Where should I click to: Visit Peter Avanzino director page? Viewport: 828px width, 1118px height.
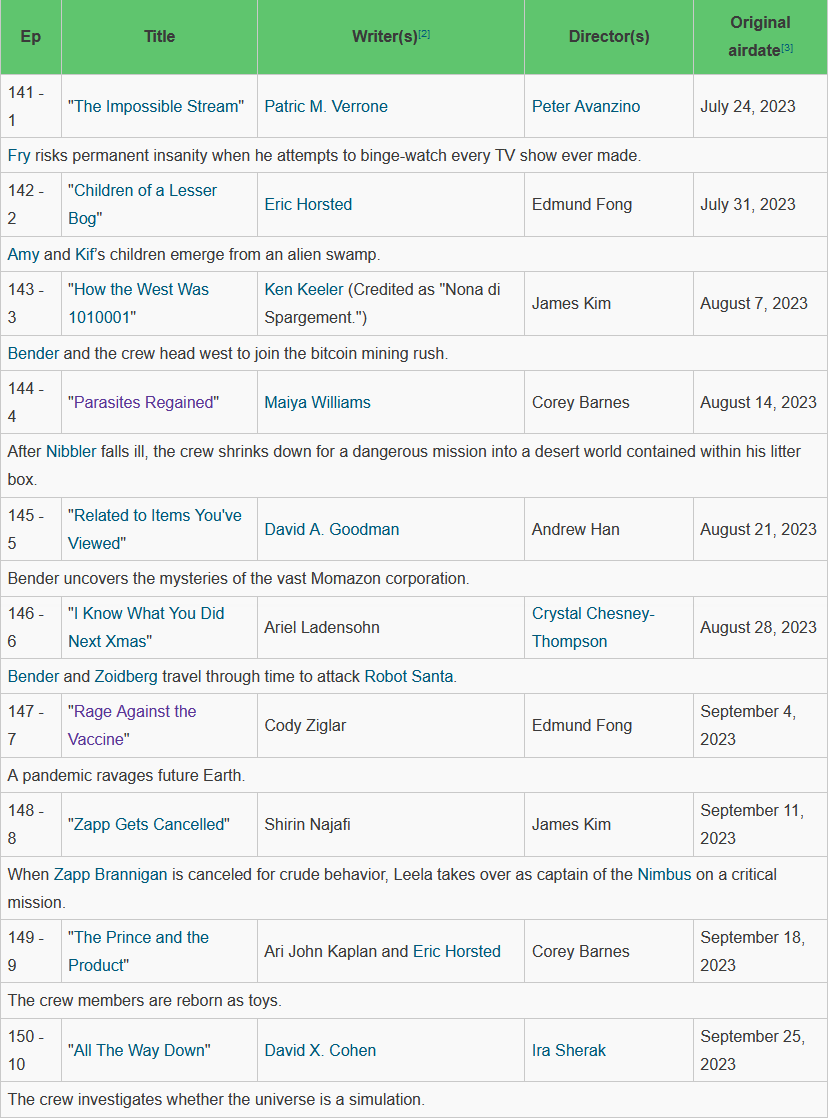click(586, 106)
